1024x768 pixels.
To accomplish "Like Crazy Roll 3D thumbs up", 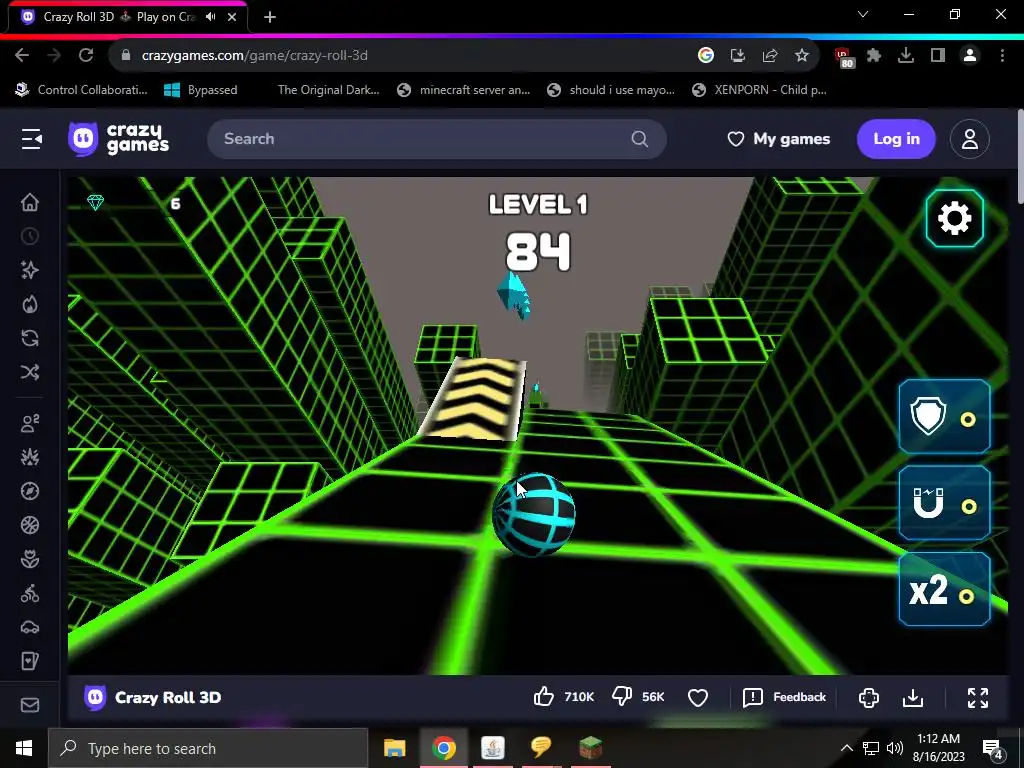I will pyautogui.click(x=543, y=697).
